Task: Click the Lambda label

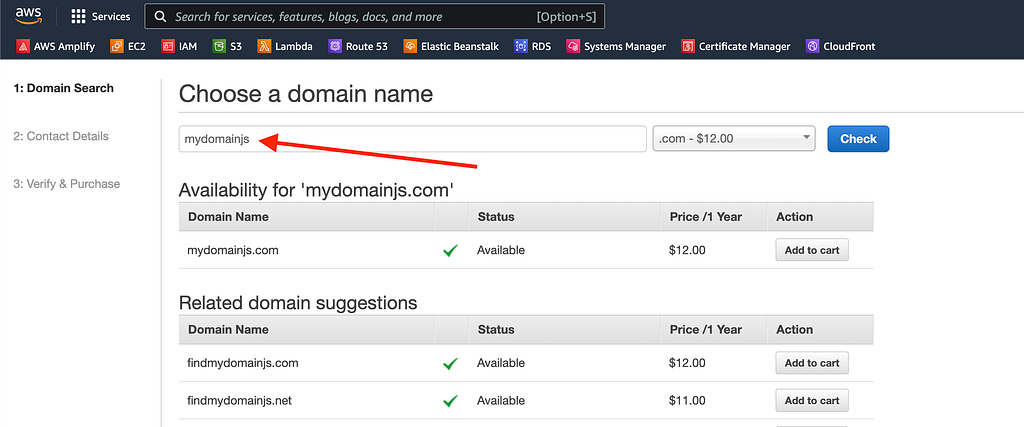Action: point(294,46)
